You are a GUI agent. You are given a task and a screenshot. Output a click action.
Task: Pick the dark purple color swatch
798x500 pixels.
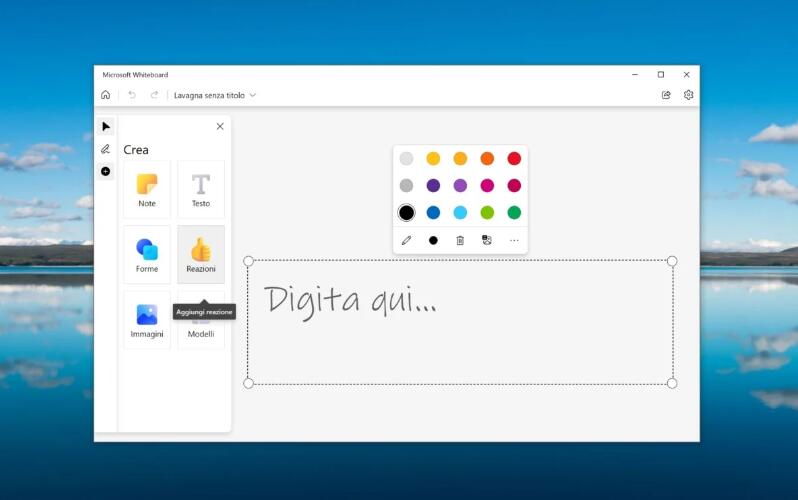click(x=433, y=185)
